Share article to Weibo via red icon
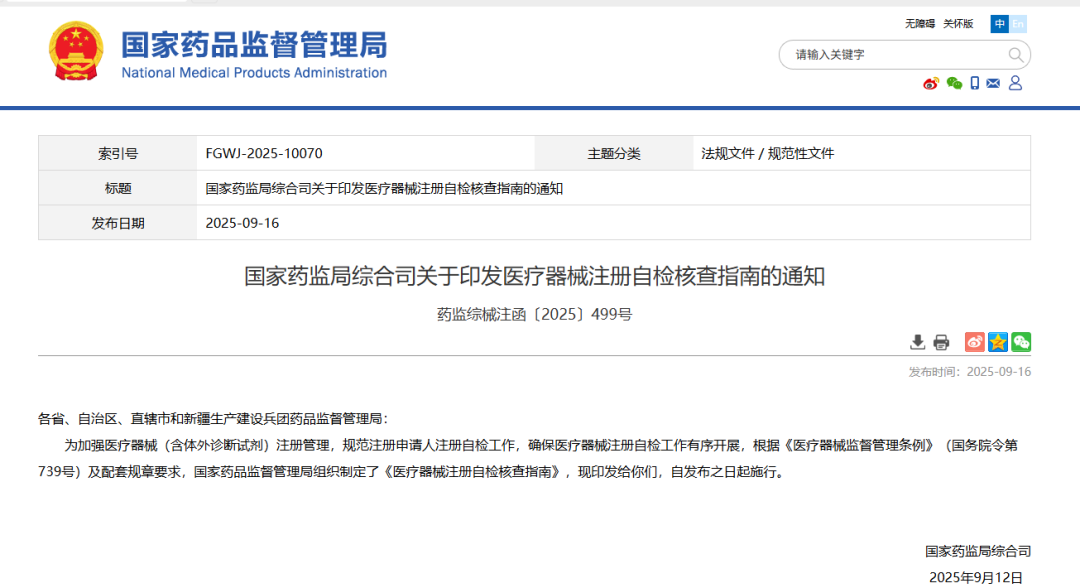This screenshot has height=588, width=1080. pyautogui.click(x=974, y=342)
